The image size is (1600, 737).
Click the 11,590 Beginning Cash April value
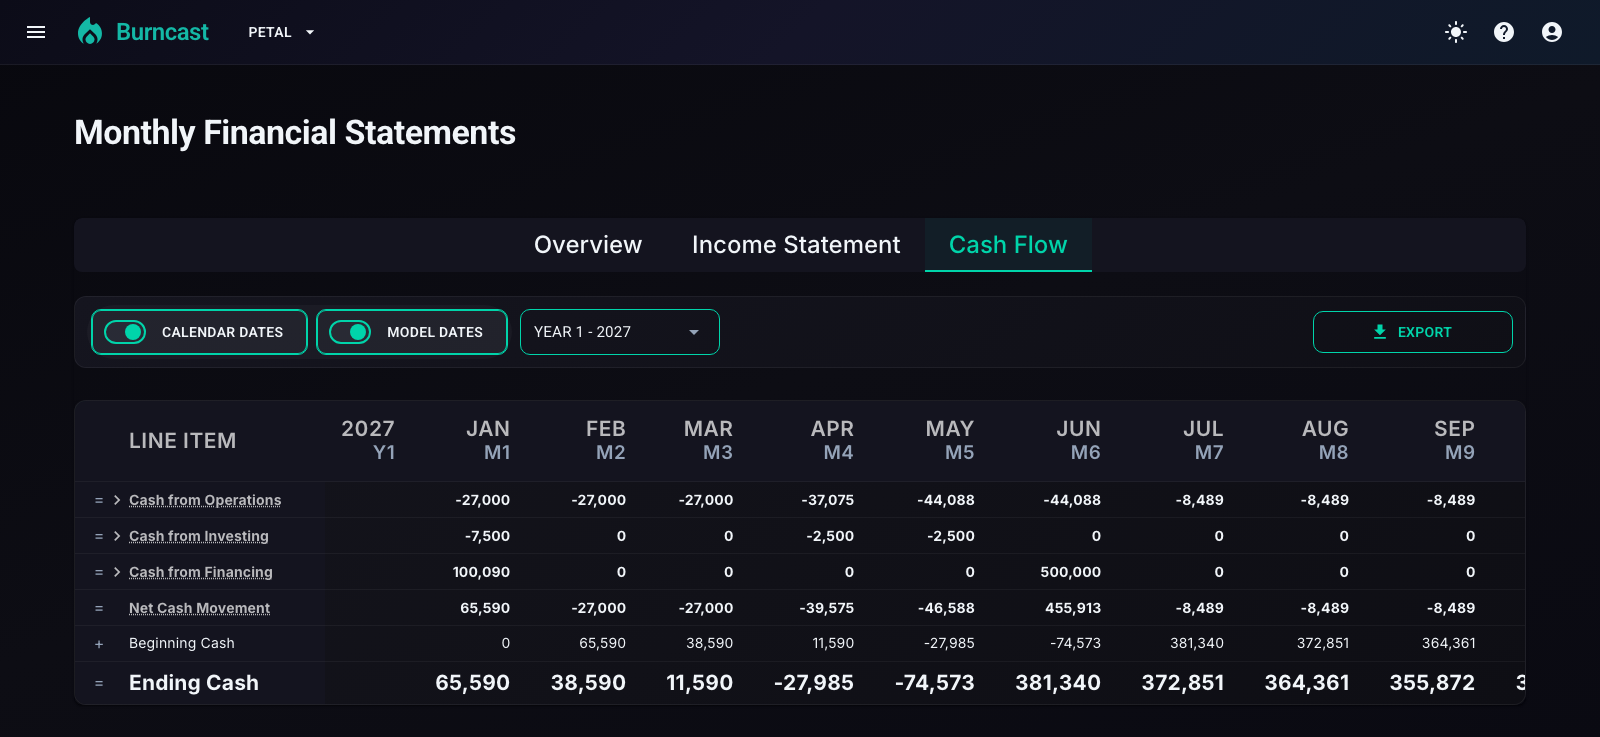pyautogui.click(x=833, y=643)
